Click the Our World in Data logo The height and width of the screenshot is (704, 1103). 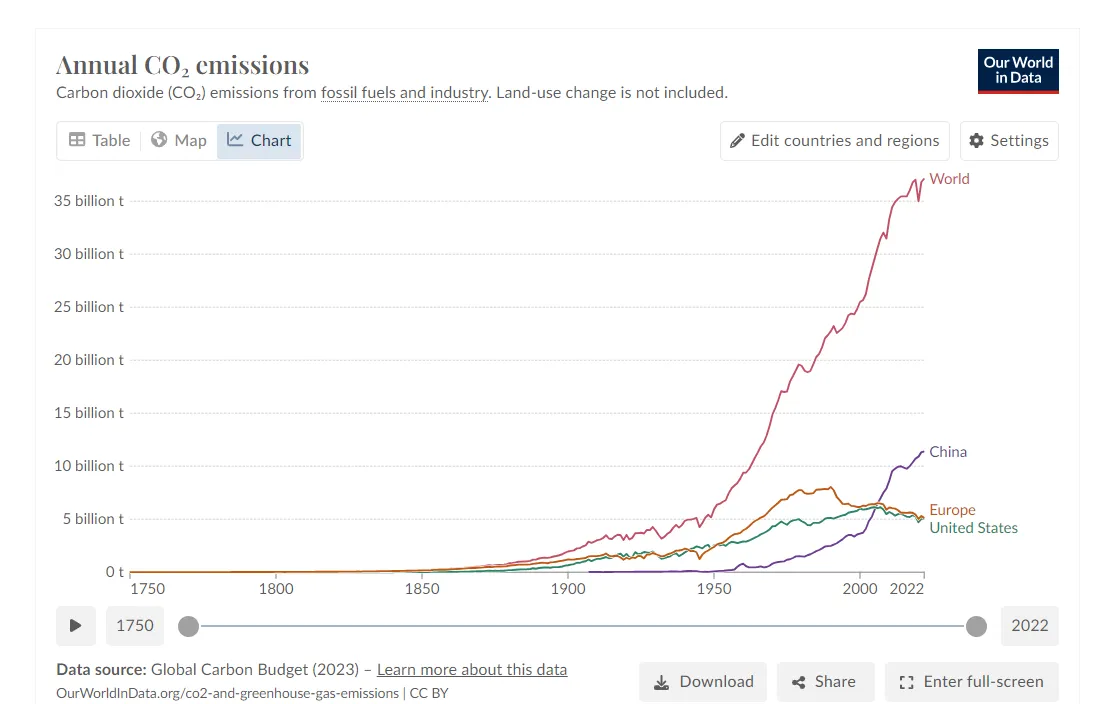[x=1018, y=71]
